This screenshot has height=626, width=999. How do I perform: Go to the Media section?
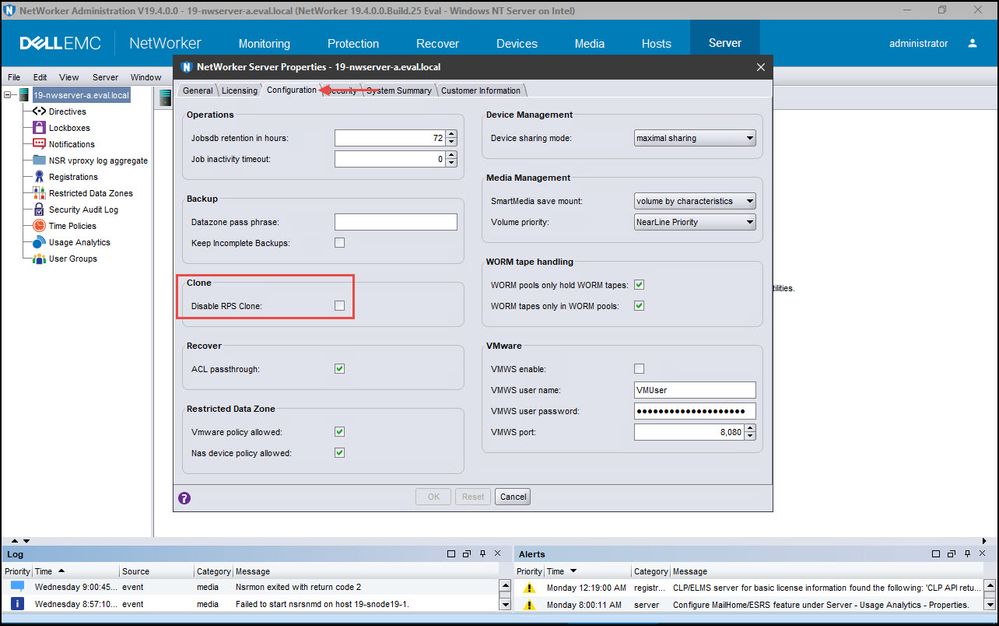[589, 43]
